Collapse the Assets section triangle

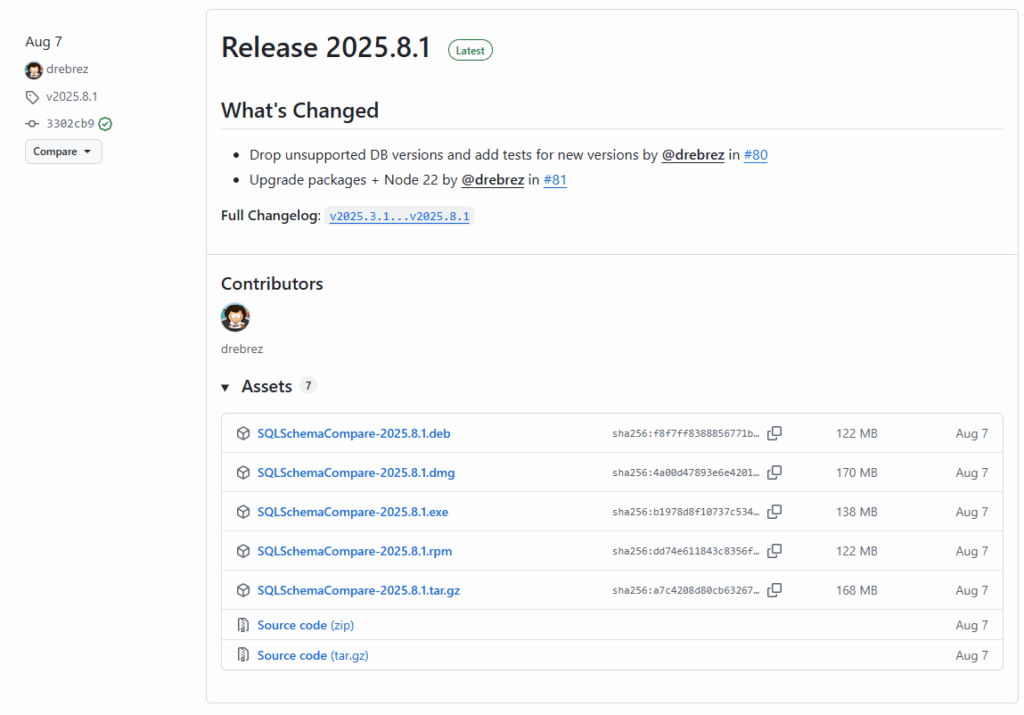(226, 387)
